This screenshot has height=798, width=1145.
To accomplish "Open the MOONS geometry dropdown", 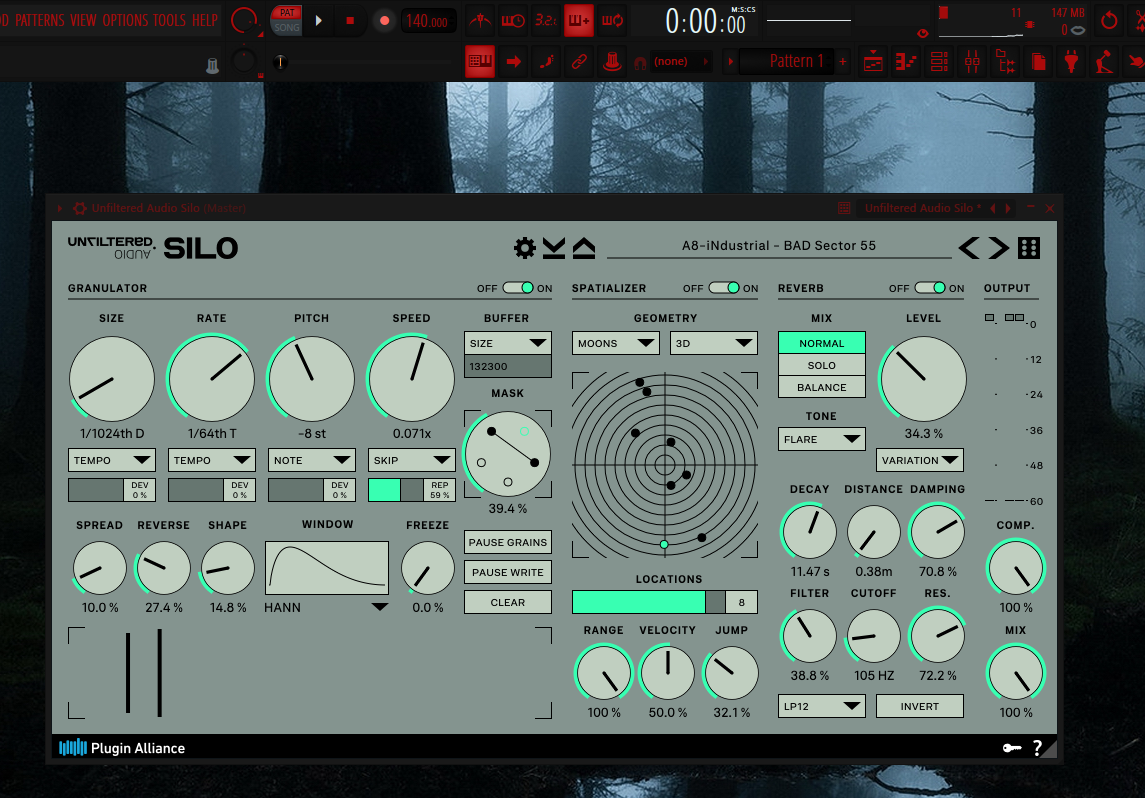I will coord(616,343).
